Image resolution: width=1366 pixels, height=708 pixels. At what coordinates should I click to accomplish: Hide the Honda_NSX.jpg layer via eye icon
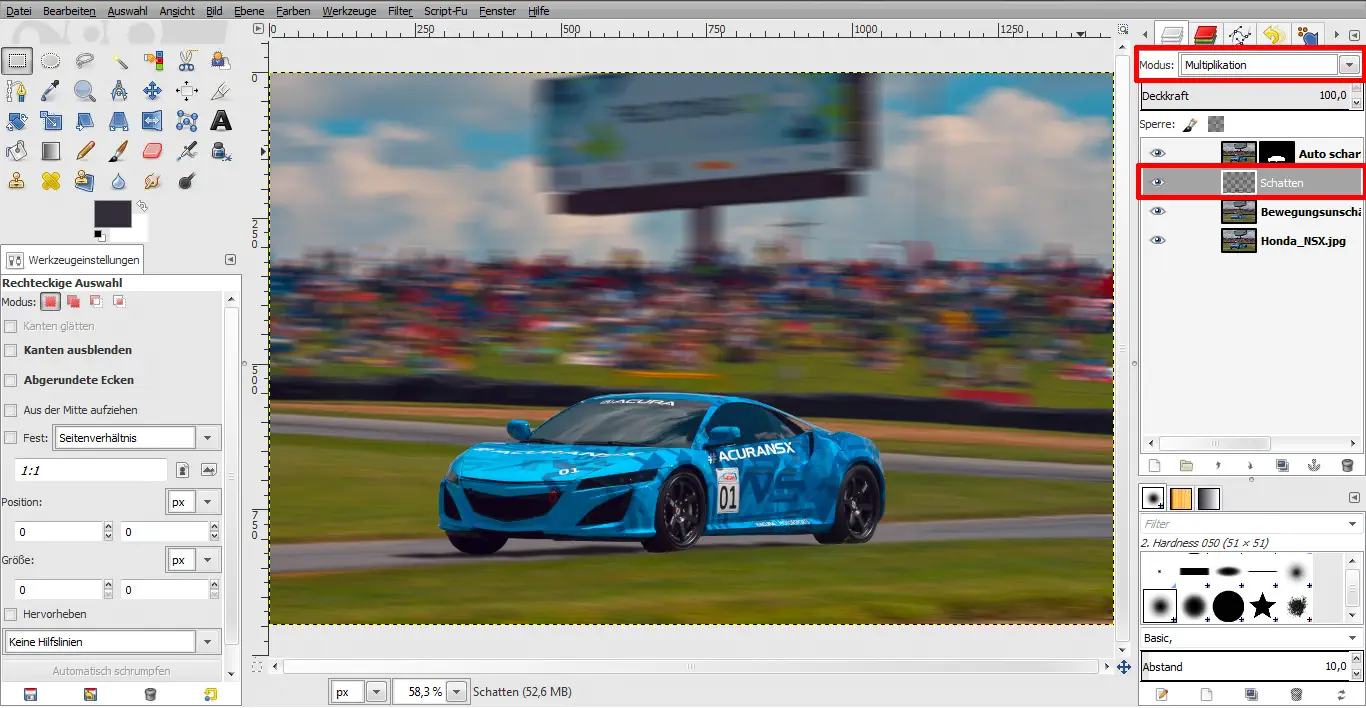(x=1157, y=240)
